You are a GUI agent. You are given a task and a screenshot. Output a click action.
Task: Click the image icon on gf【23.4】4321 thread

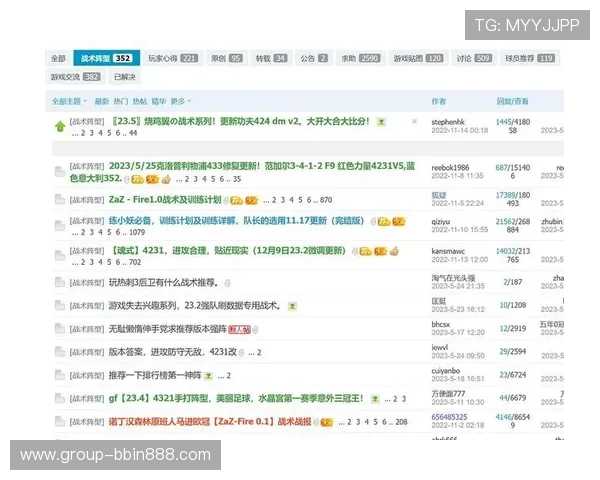(375, 399)
